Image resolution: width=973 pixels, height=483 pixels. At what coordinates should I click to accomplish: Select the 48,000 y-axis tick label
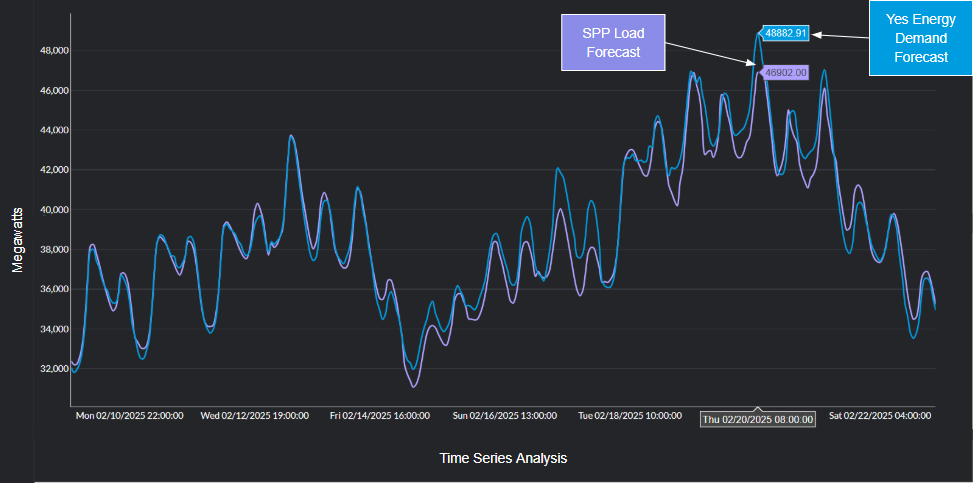coord(53,51)
